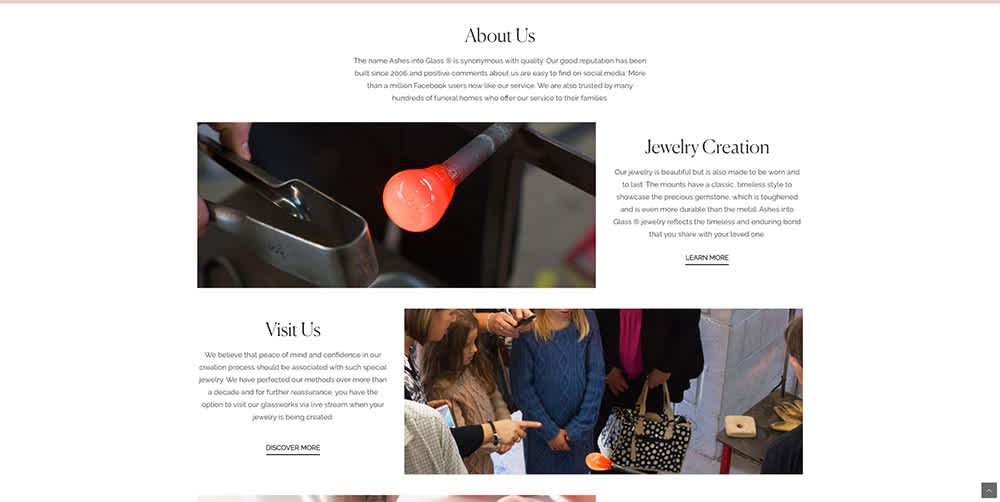Image resolution: width=1000 pixels, height=502 pixels.
Task: Click the smartphone held above the children
Action: coord(525,321)
